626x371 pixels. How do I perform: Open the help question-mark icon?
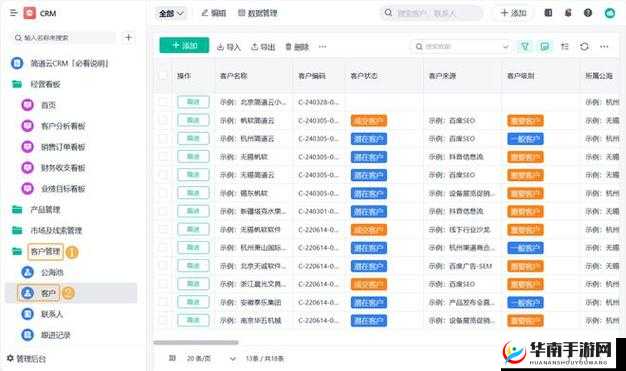coord(588,13)
